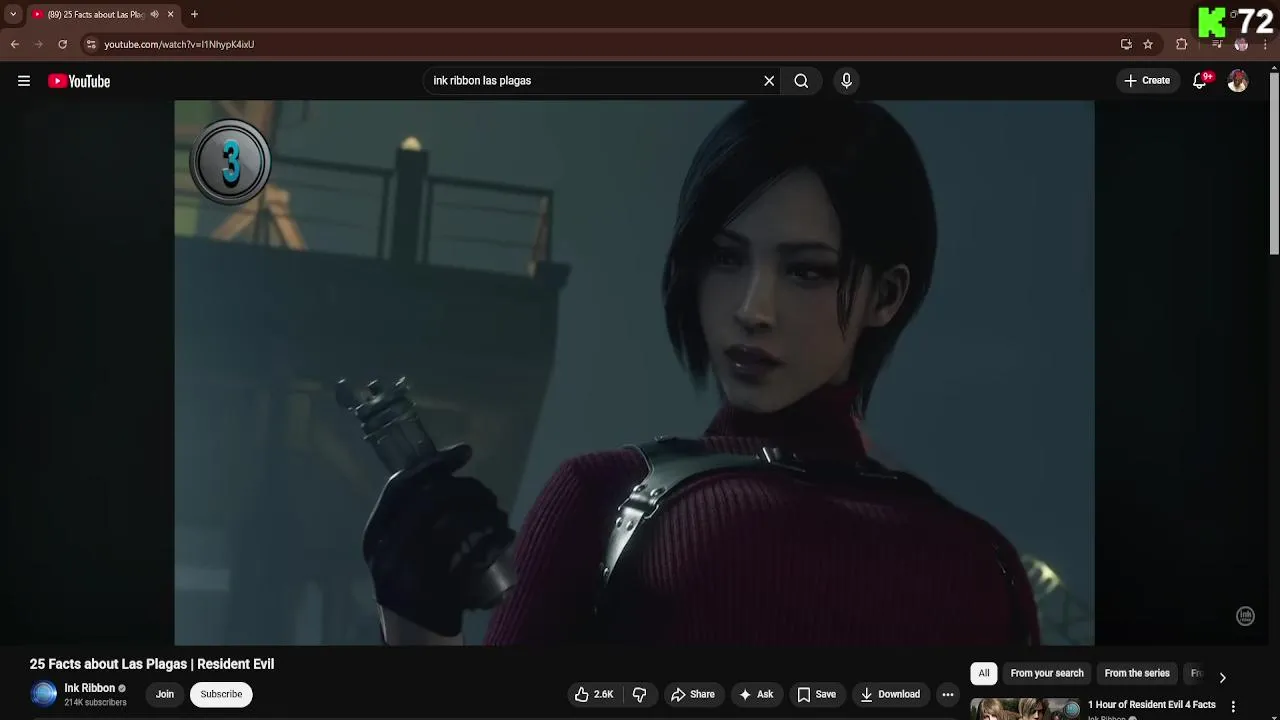Join the Ink Ribbon channel membership
Image resolution: width=1280 pixels, height=720 pixels.
pyautogui.click(x=165, y=694)
